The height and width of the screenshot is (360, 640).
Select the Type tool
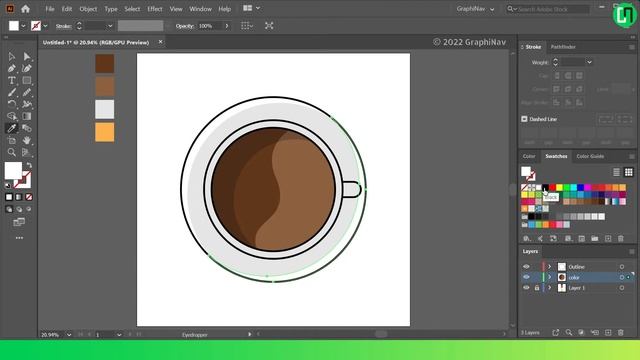[11, 80]
